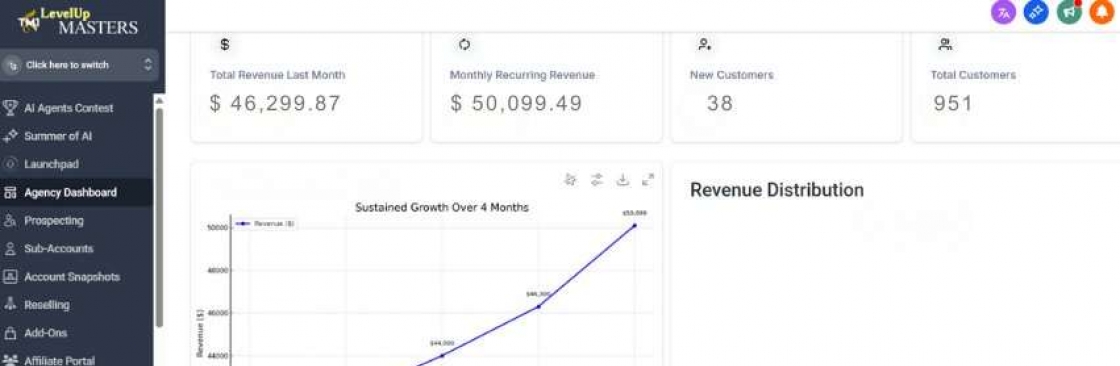Download the Sustained Growth chart
The height and width of the screenshot is (366, 1120).
pyautogui.click(x=622, y=179)
